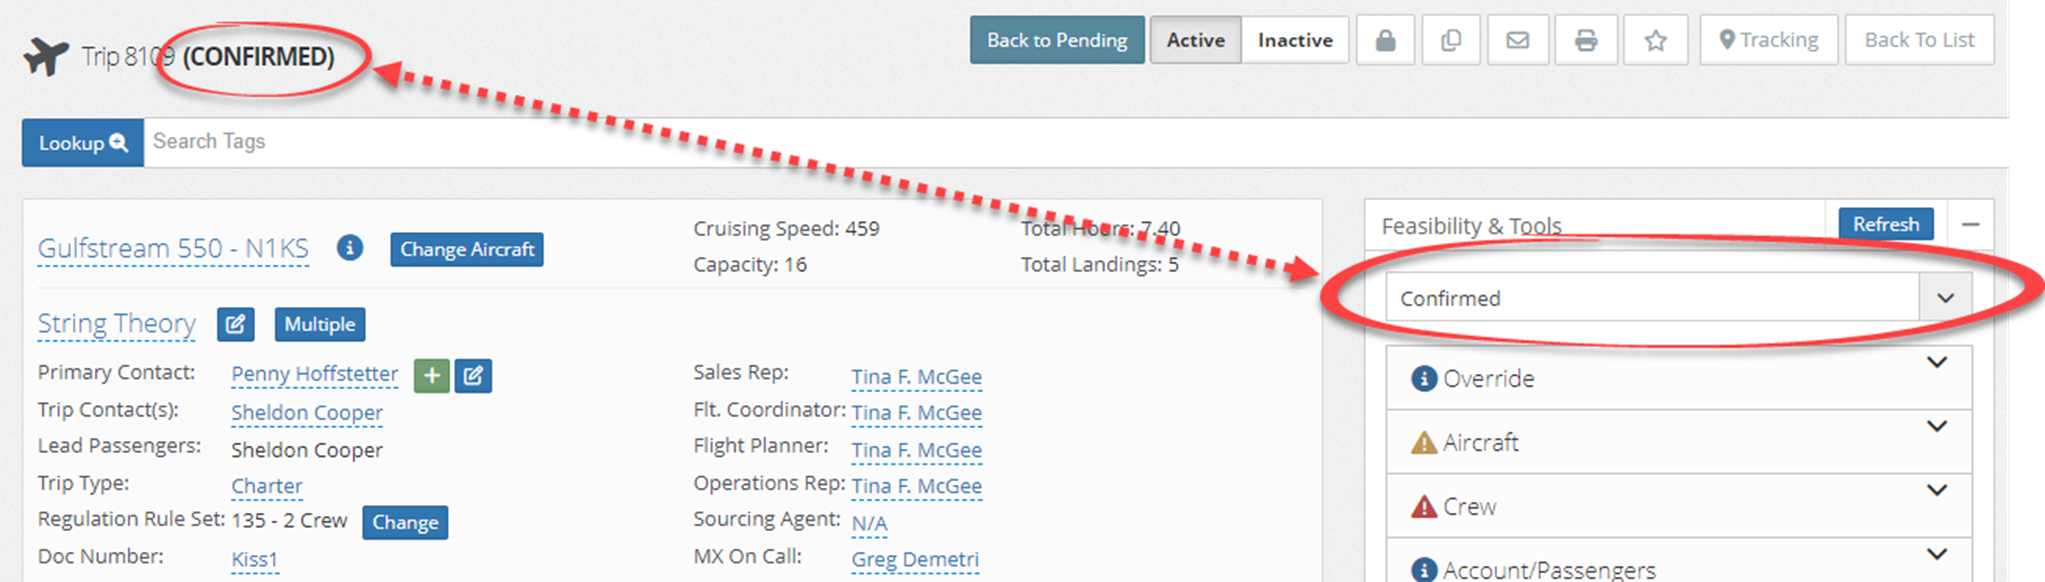The width and height of the screenshot is (2045, 582).
Task: Collapse the Feasibility & Tools panel
Action: tap(1970, 225)
